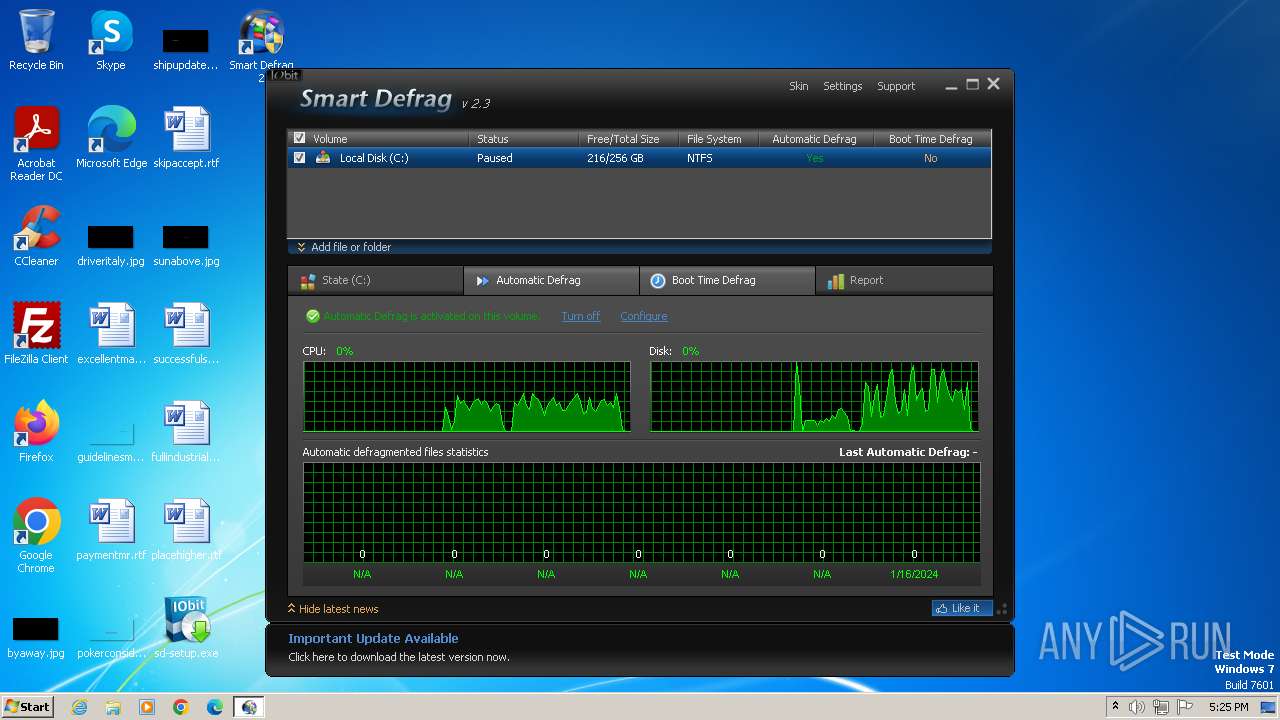
Task: Open byaway.jpg image file
Action: [36, 638]
